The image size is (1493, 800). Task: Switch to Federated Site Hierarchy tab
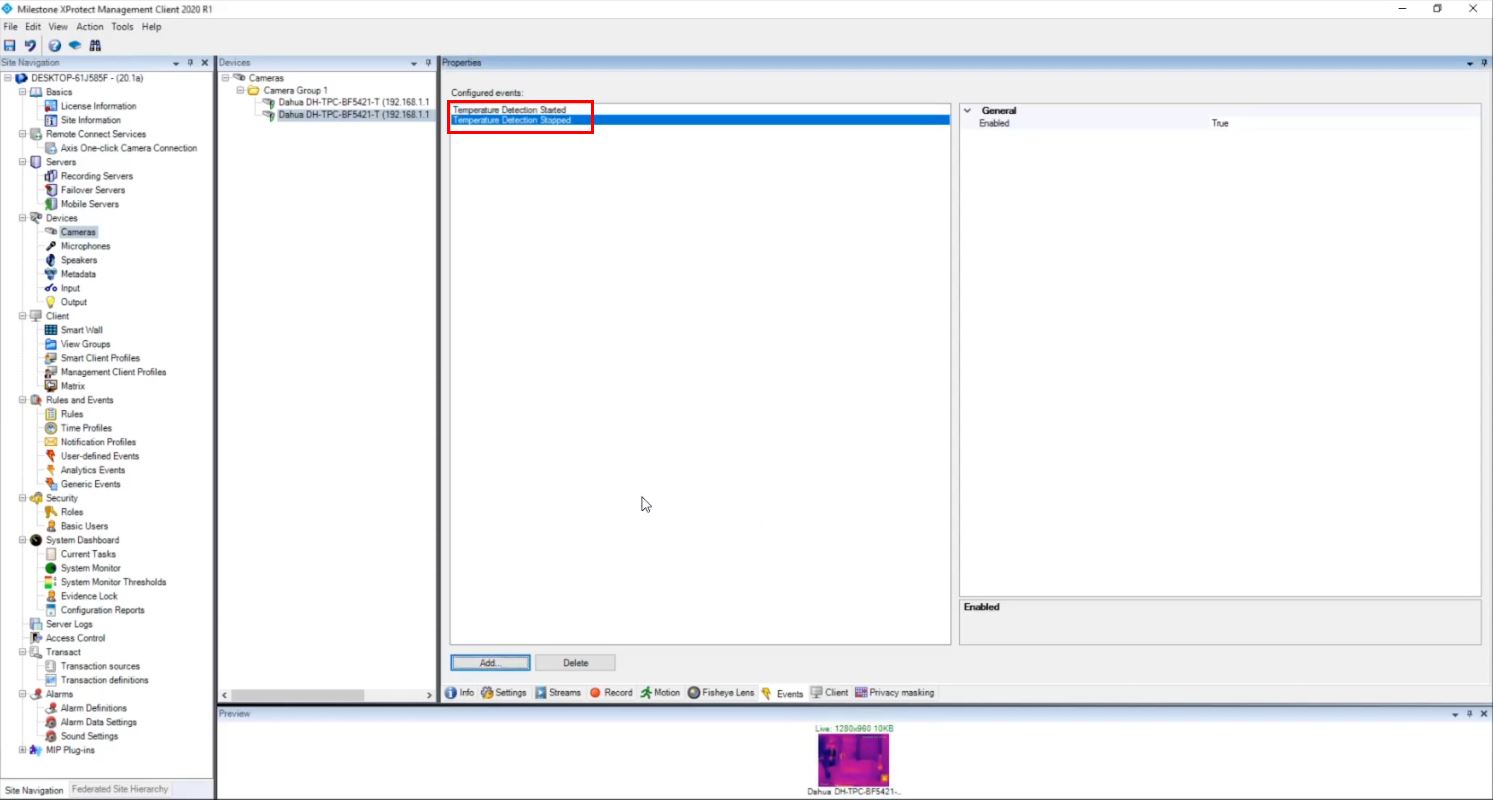(120, 790)
